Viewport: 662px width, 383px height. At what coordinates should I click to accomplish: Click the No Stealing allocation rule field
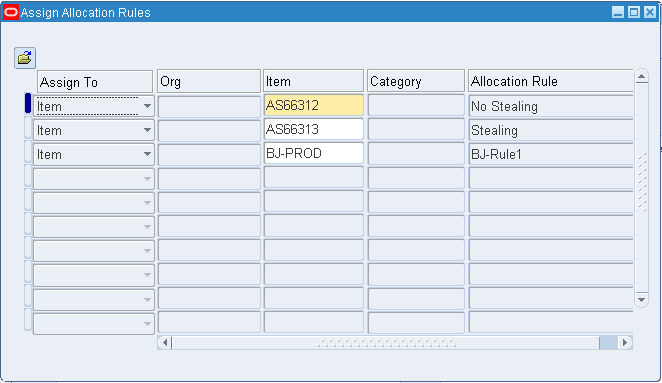[551, 106]
